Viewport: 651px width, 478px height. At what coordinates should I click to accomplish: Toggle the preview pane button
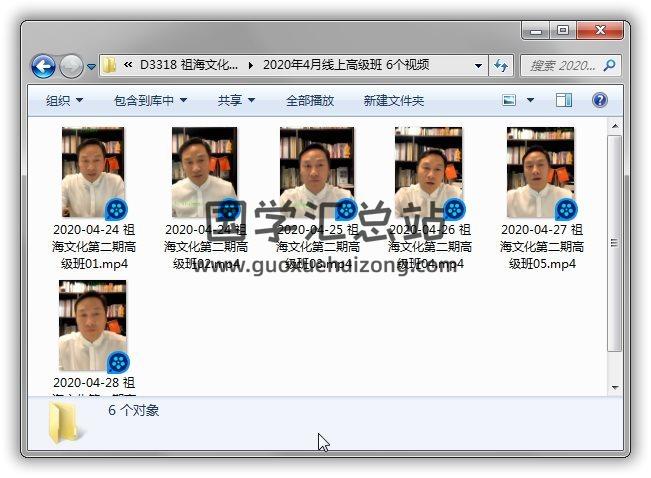[x=564, y=100]
